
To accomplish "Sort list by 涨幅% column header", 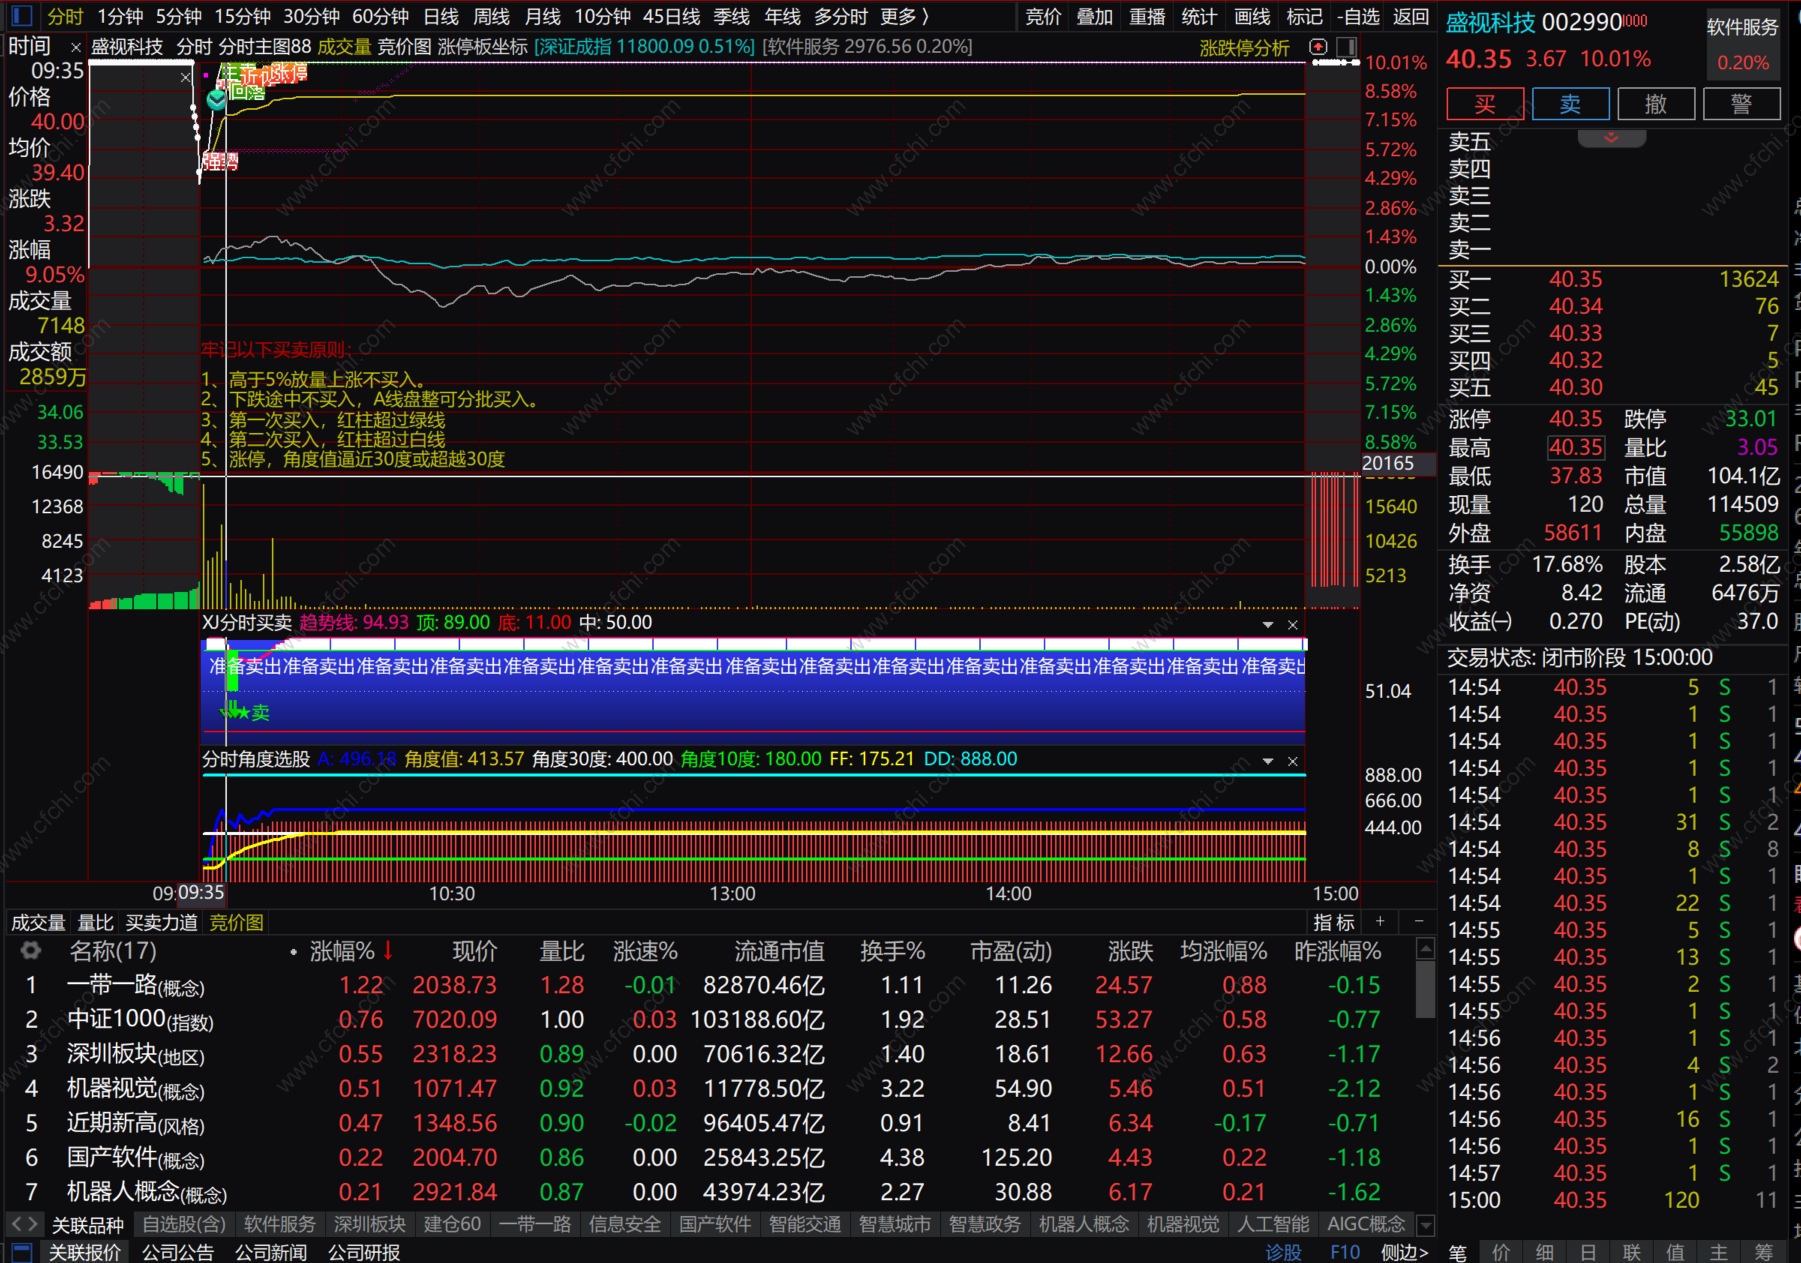I will pos(342,951).
